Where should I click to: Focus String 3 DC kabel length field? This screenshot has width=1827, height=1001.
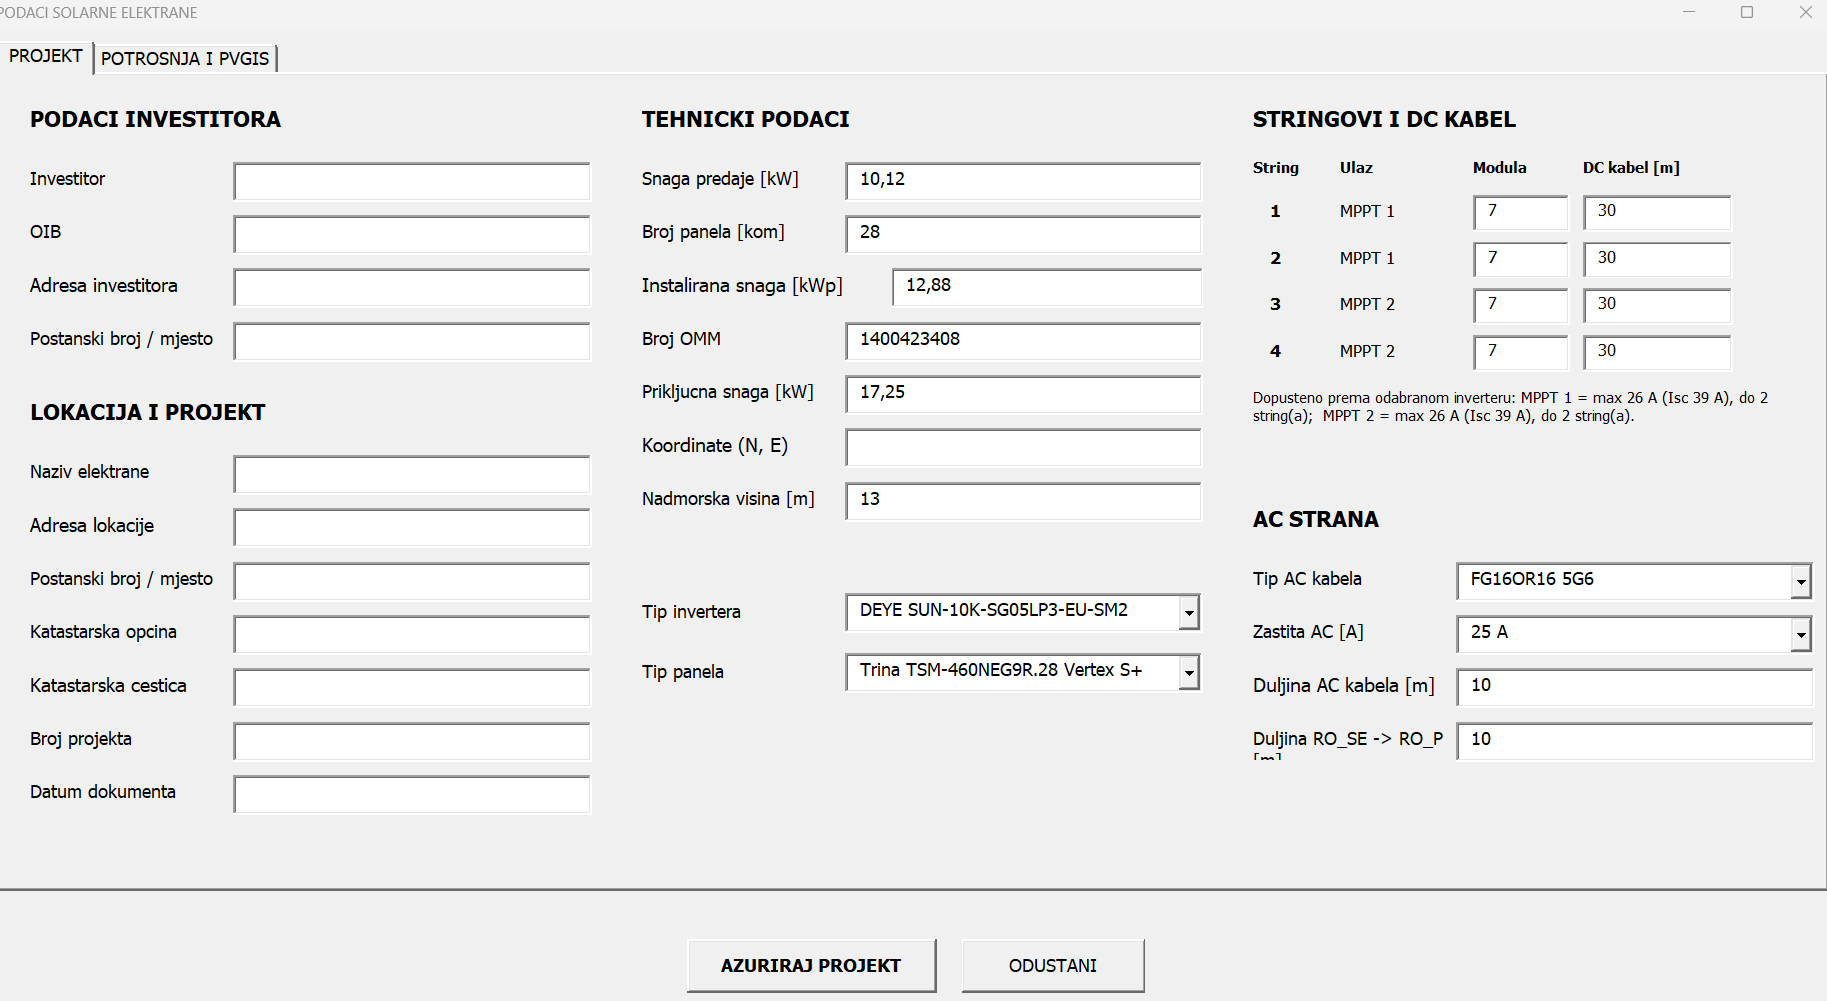(x=1657, y=305)
